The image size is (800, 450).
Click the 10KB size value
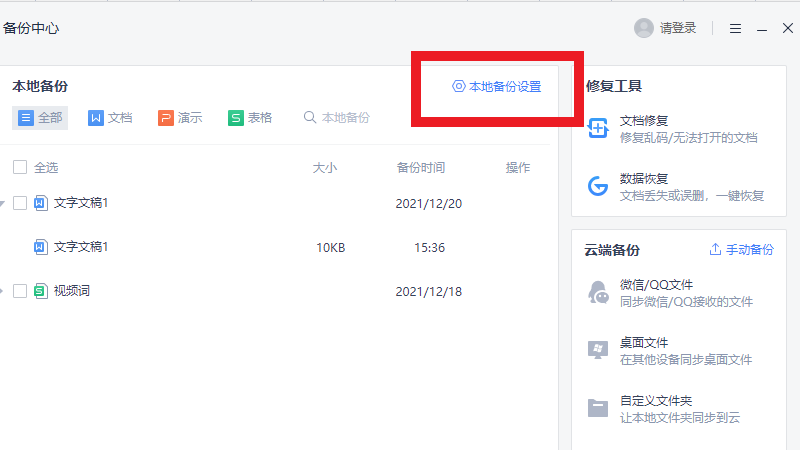click(331, 247)
